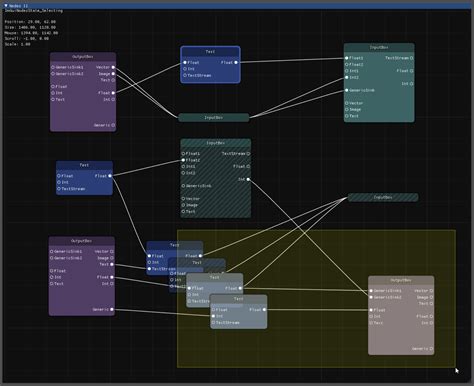Click Image pin on expanded hatched InputBox

click(x=183, y=205)
